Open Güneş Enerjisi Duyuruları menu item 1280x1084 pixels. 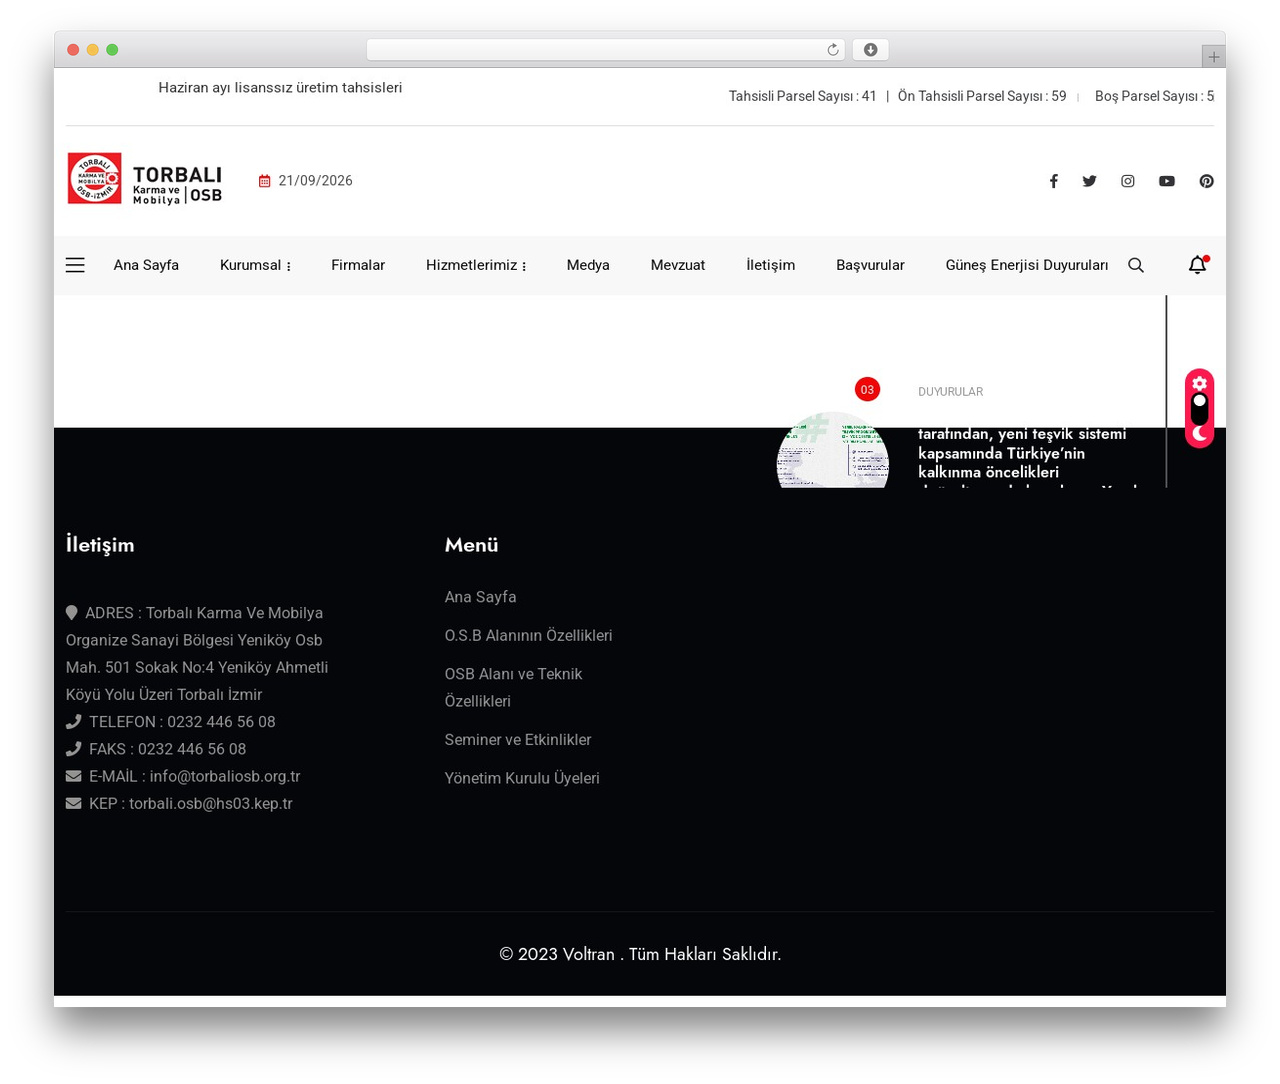(1027, 265)
